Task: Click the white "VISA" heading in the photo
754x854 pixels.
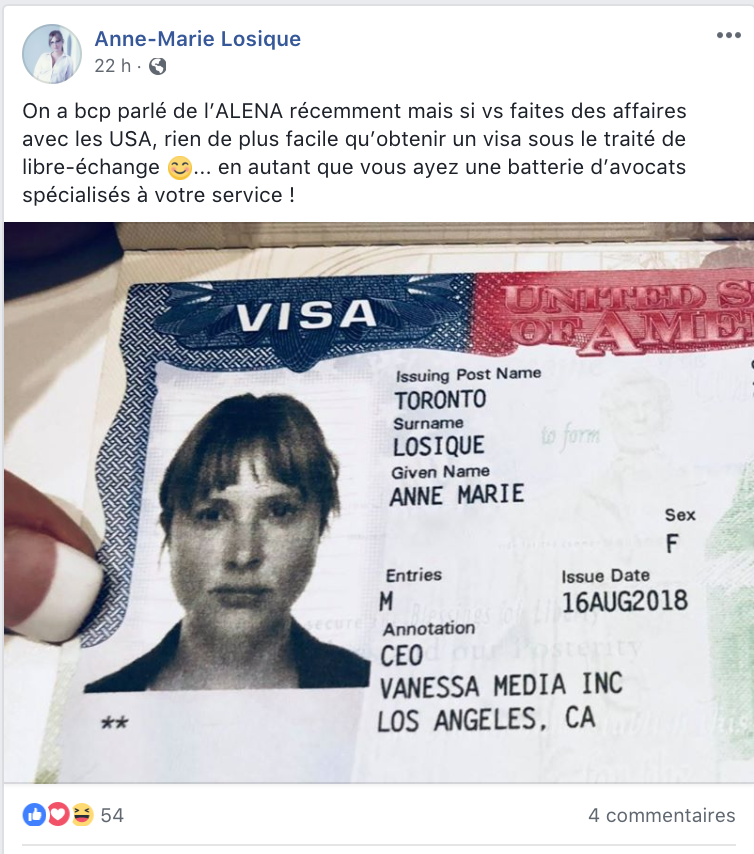Action: [x=306, y=316]
